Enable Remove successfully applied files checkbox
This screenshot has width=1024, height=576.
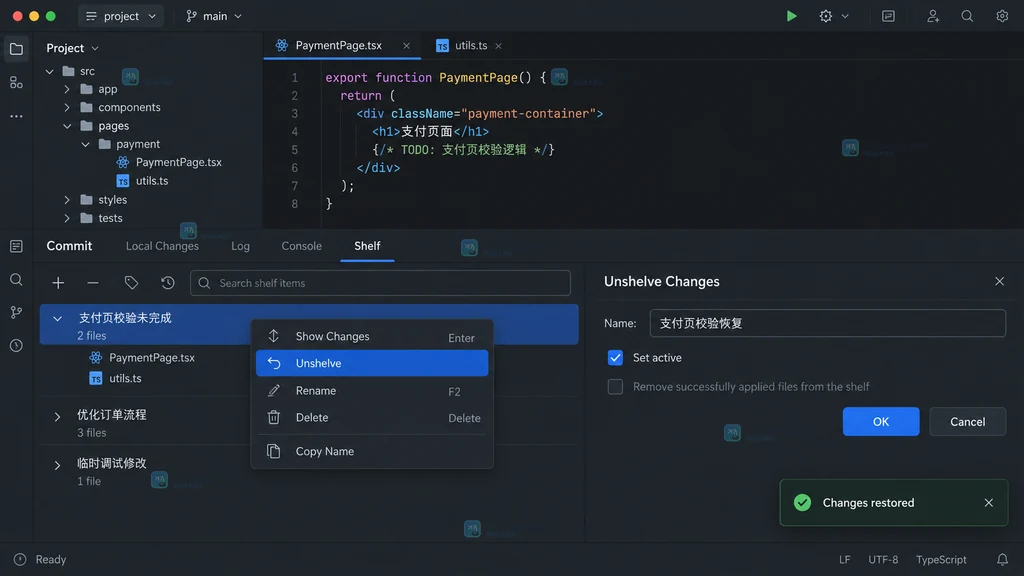coord(615,387)
